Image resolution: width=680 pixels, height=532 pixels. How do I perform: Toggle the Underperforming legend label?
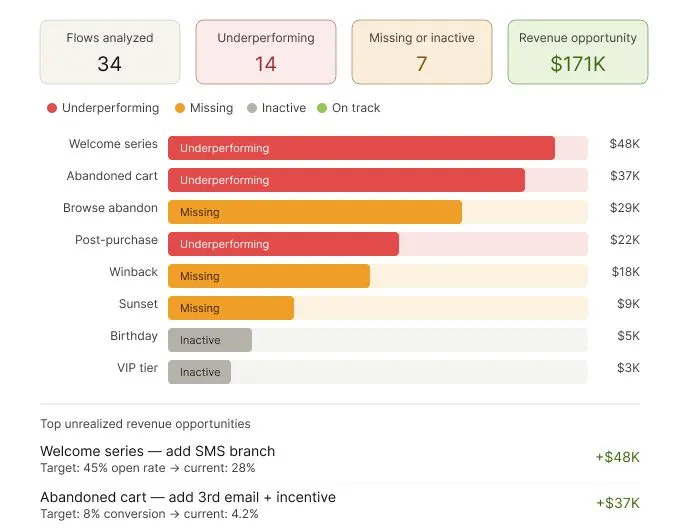pyautogui.click(x=111, y=108)
